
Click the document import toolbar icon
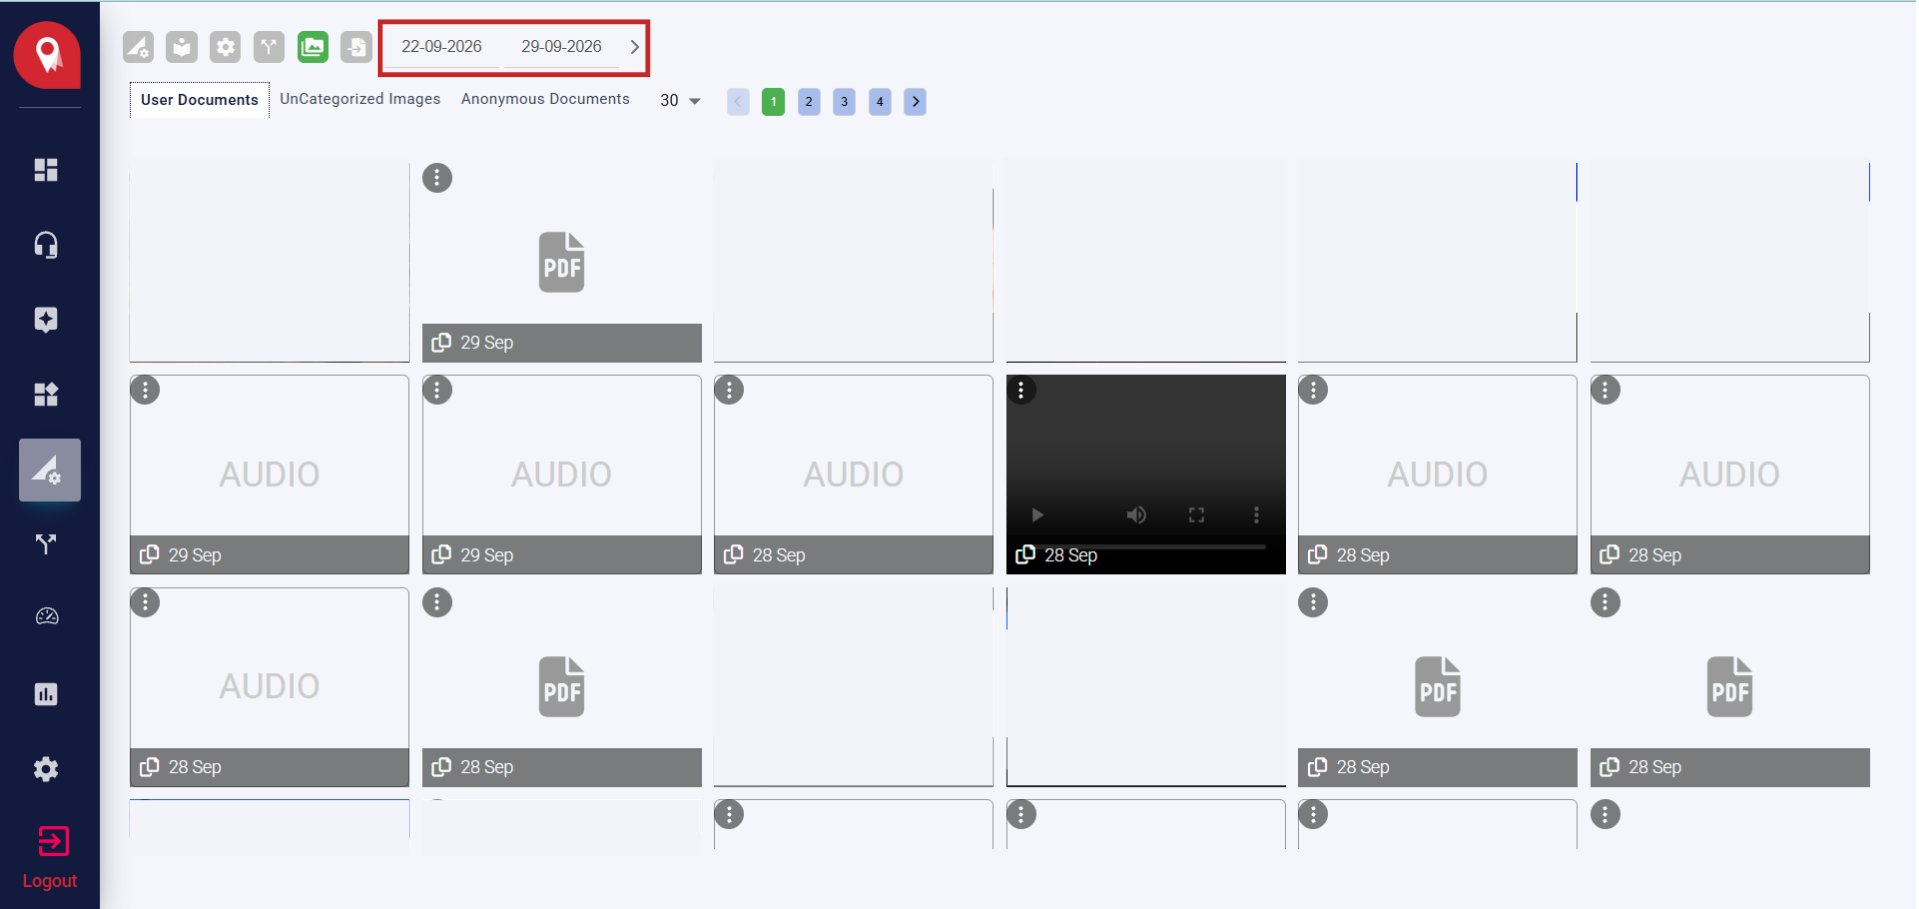(356, 47)
